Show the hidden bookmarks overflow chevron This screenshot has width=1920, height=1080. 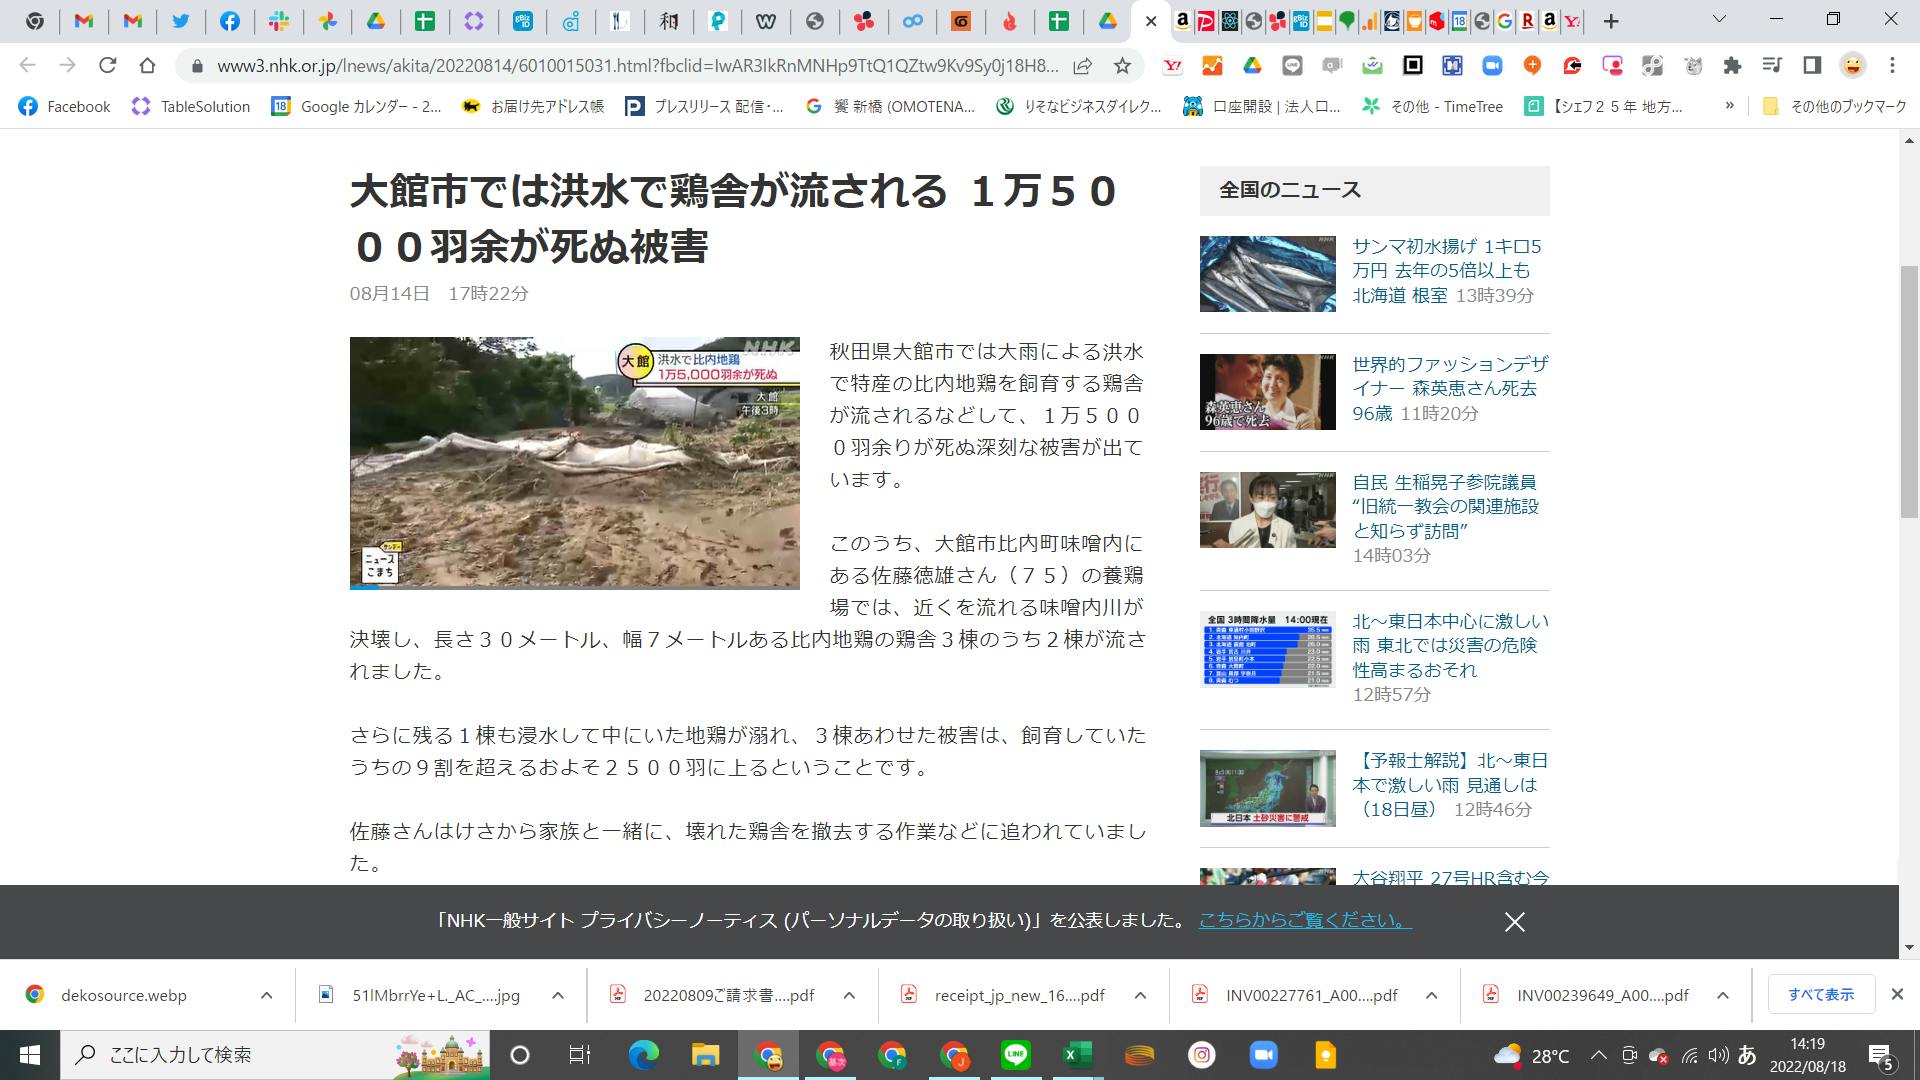click(x=1729, y=106)
